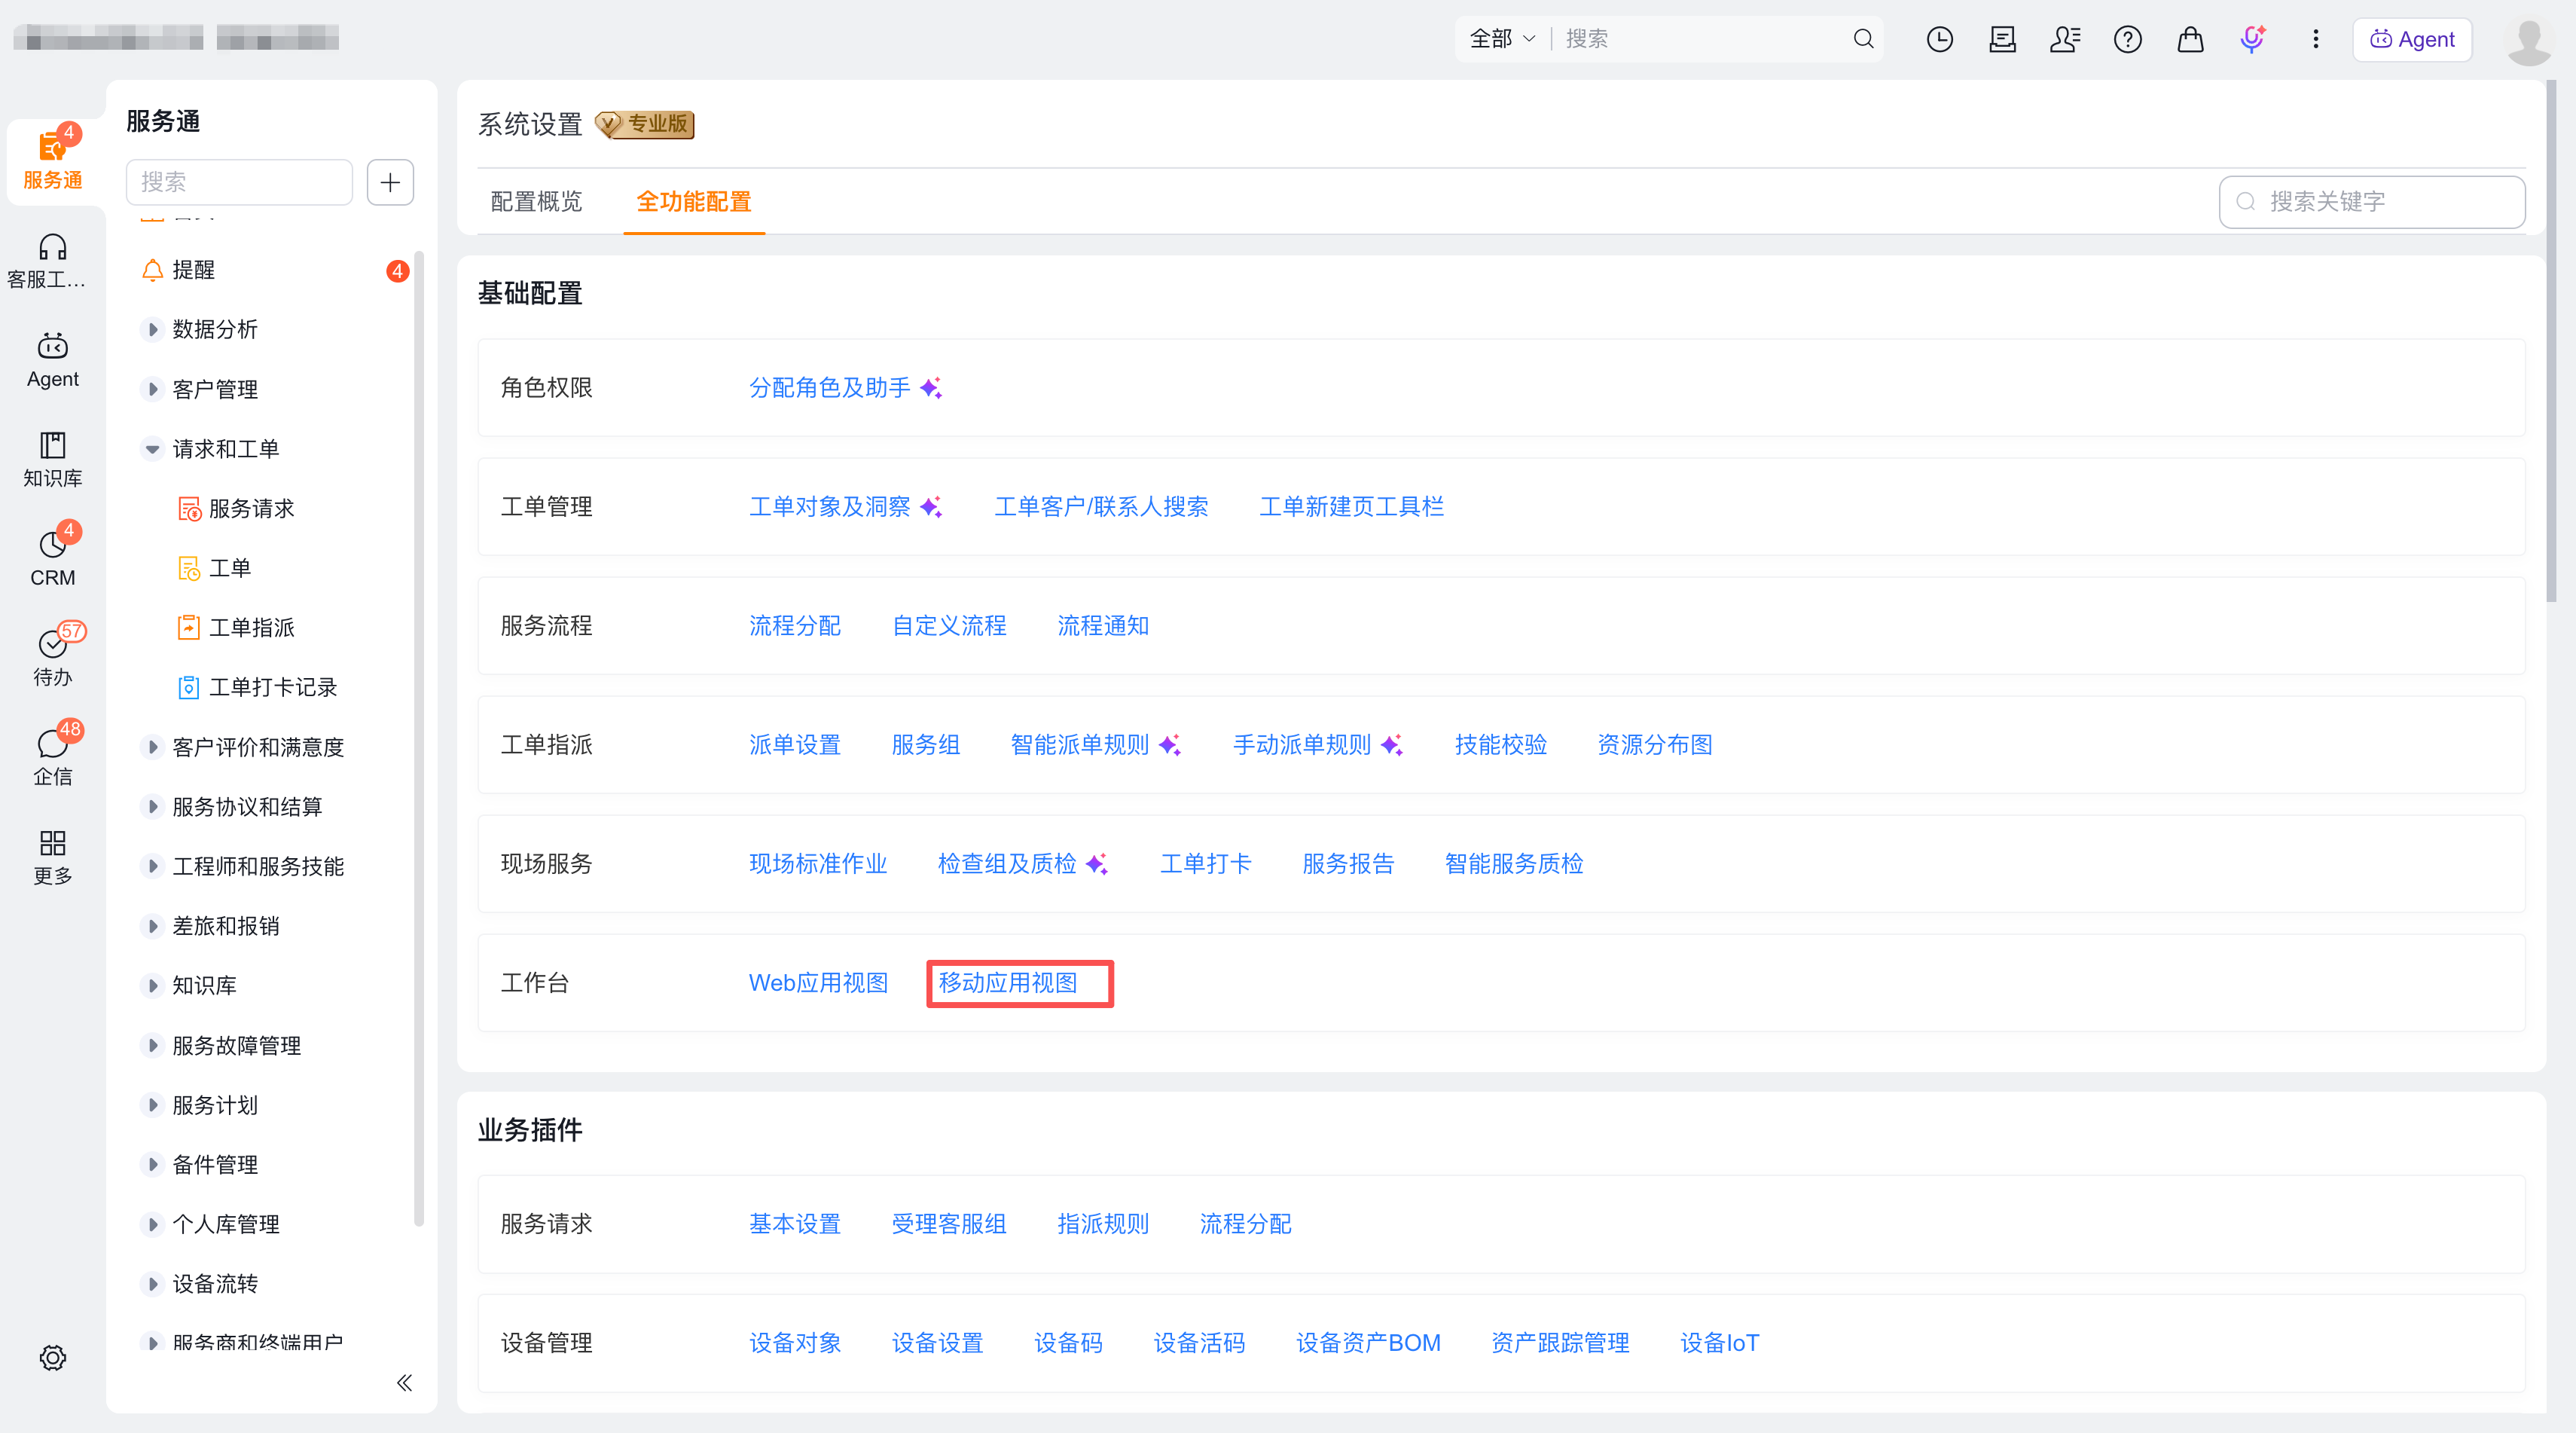
Task: Click the 自定义流程 link
Action: (948, 625)
